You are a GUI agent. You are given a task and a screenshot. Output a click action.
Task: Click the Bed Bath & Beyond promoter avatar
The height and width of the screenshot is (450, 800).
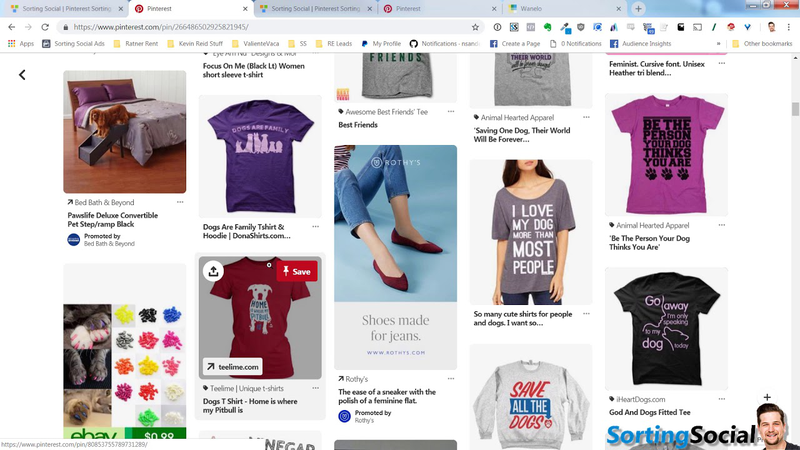74,240
